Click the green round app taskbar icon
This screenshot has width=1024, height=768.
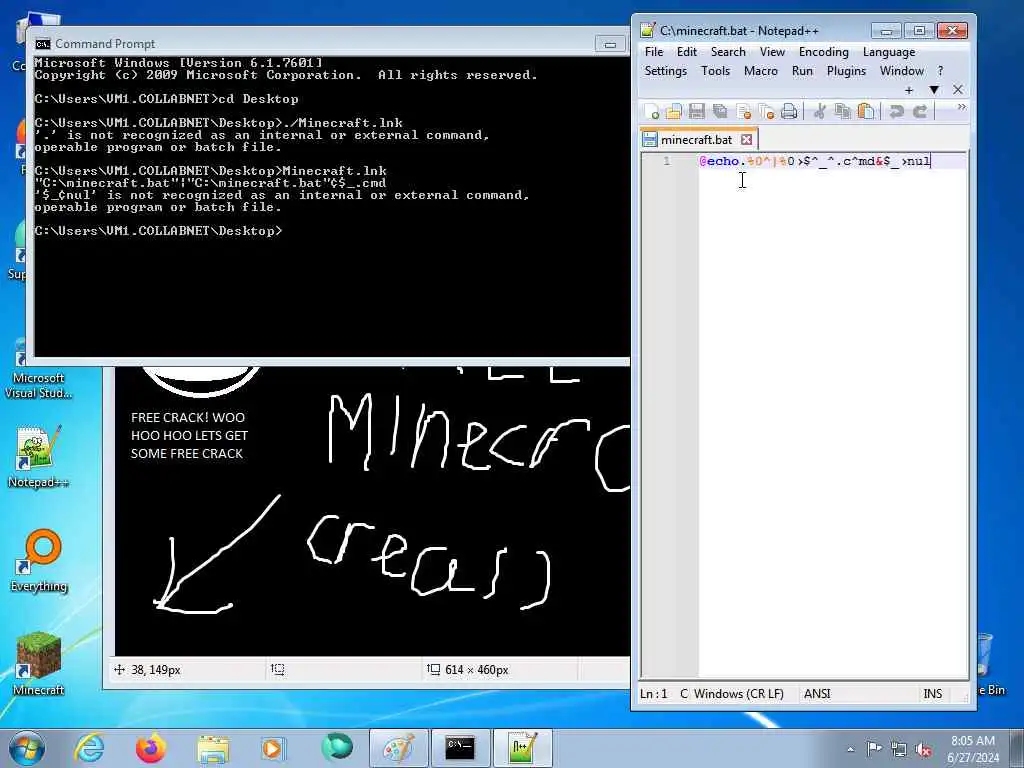[336, 747]
